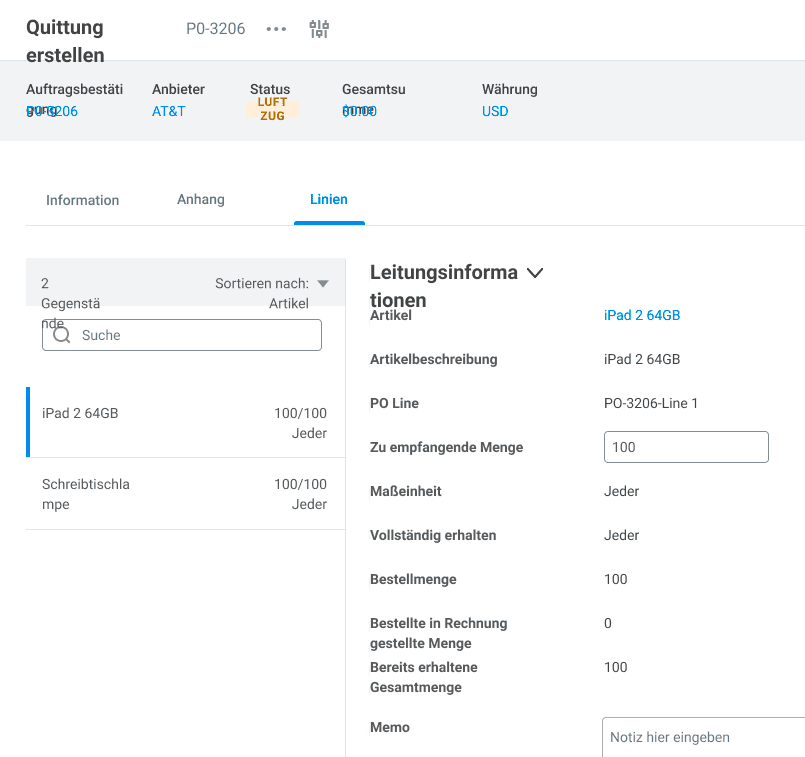Open the Anhang tab

tap(201, 200)
